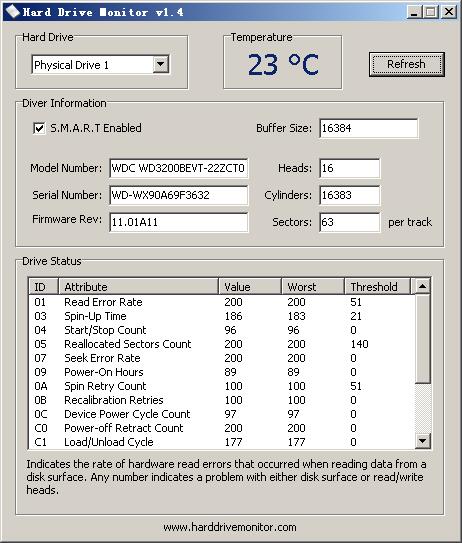Select the Start/Stop Count row
This screenshot has width=462, height=543.
click(222, 330)
